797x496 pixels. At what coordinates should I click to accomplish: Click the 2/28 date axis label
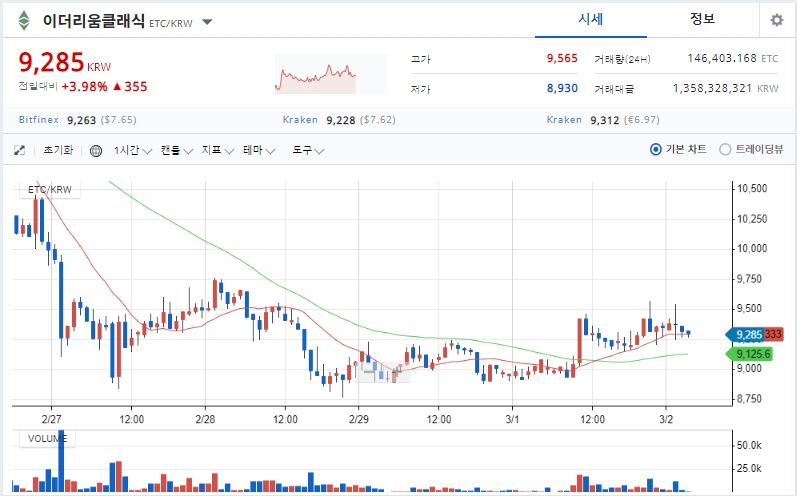point(205,419)
